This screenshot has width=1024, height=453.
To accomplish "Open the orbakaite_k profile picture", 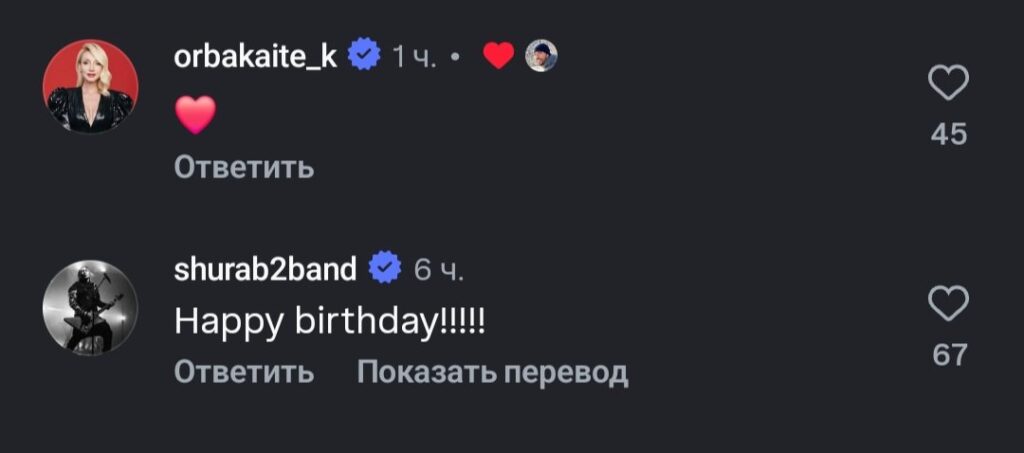I will tap(90, 88).
